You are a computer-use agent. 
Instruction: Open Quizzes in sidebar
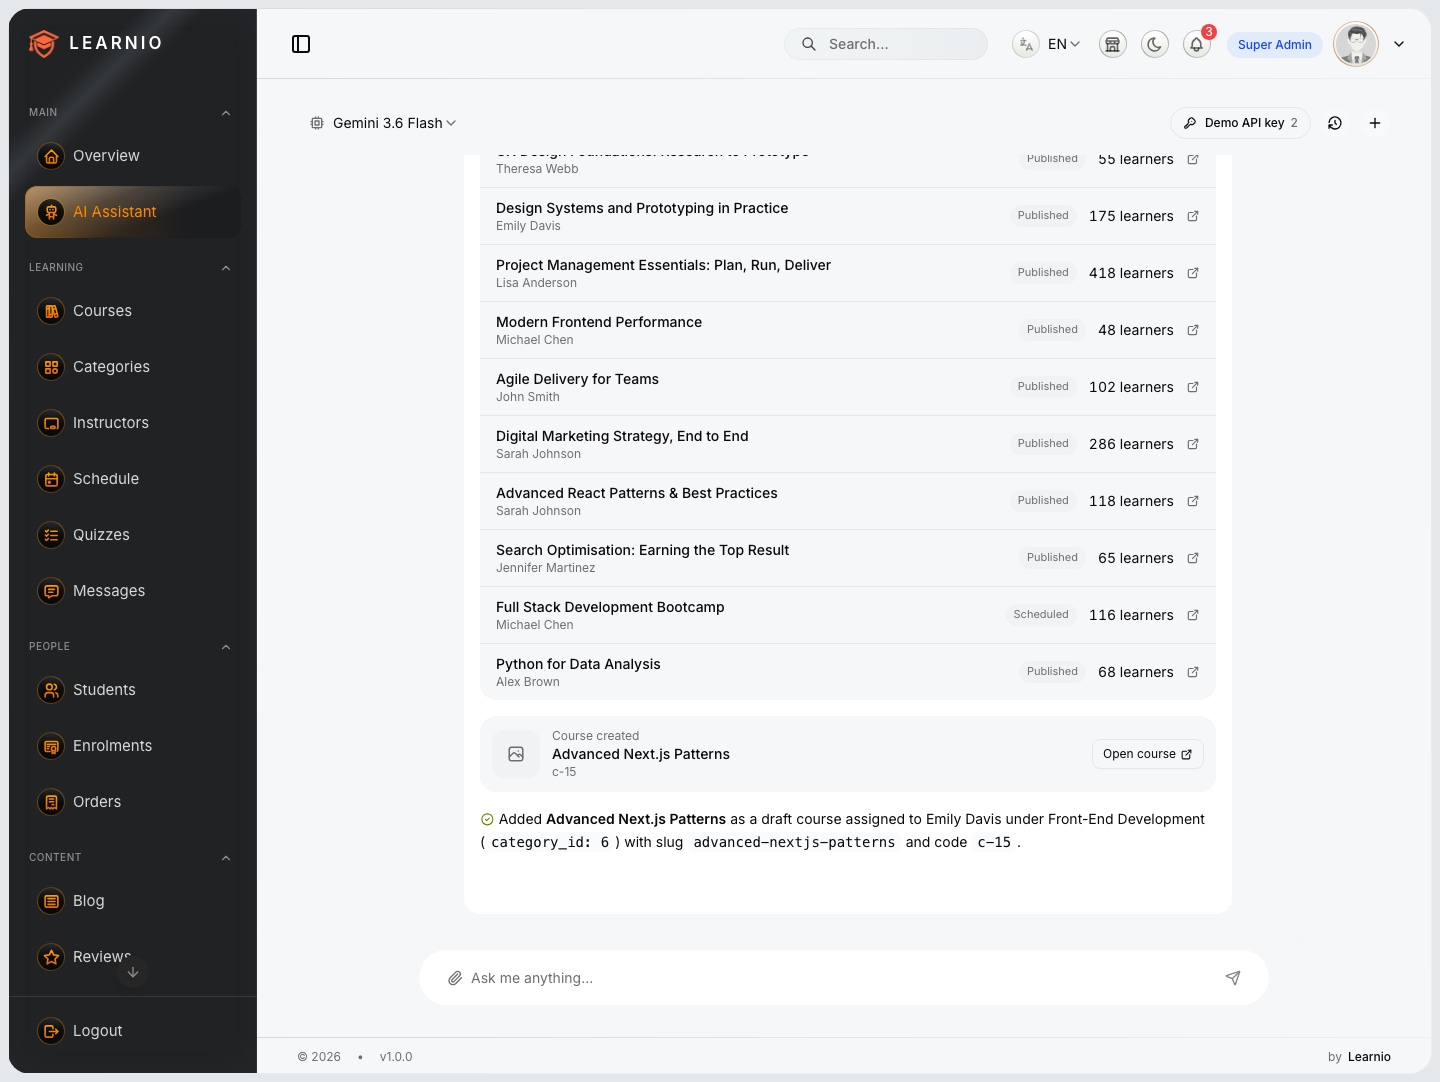click(x=133, y=535)
